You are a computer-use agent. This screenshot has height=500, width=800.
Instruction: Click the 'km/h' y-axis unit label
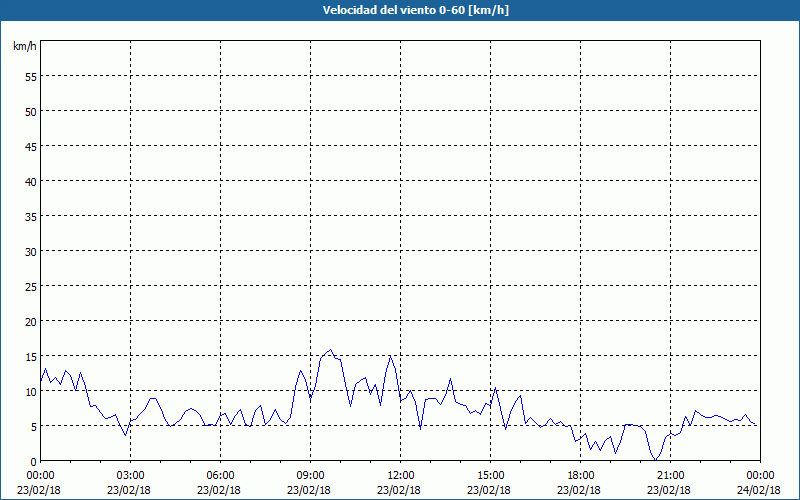click(25, 46)
